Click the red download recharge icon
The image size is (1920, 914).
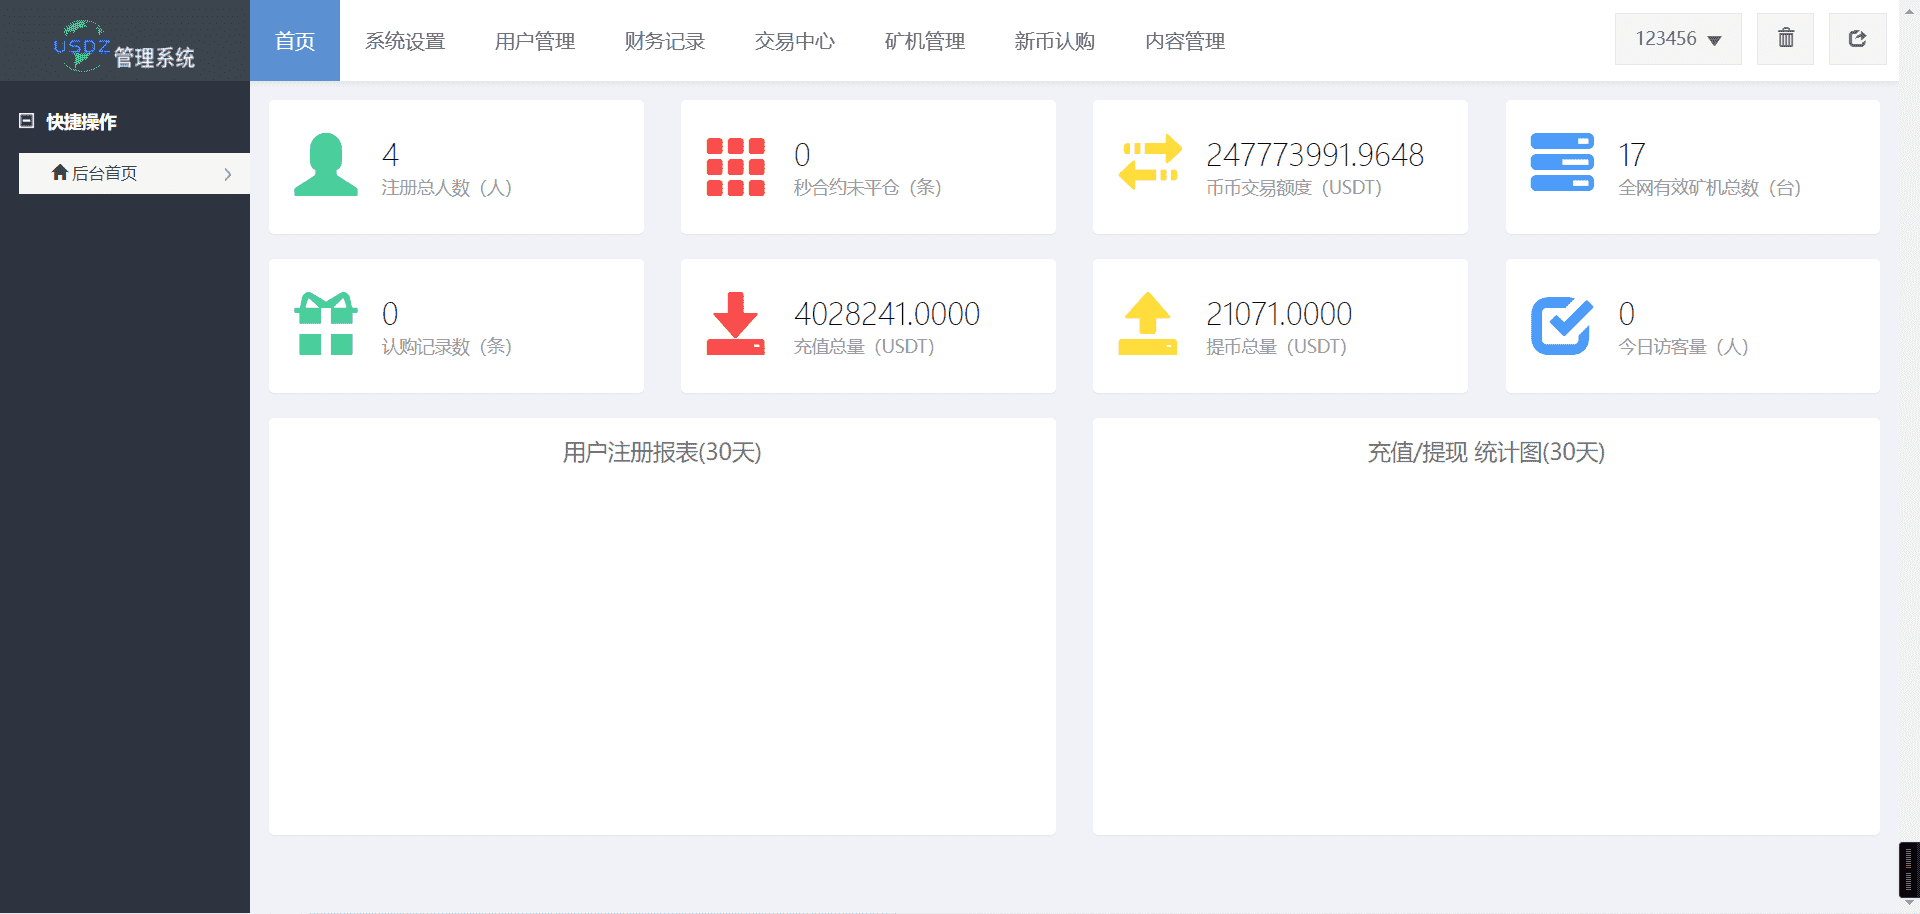click(735, 324)
